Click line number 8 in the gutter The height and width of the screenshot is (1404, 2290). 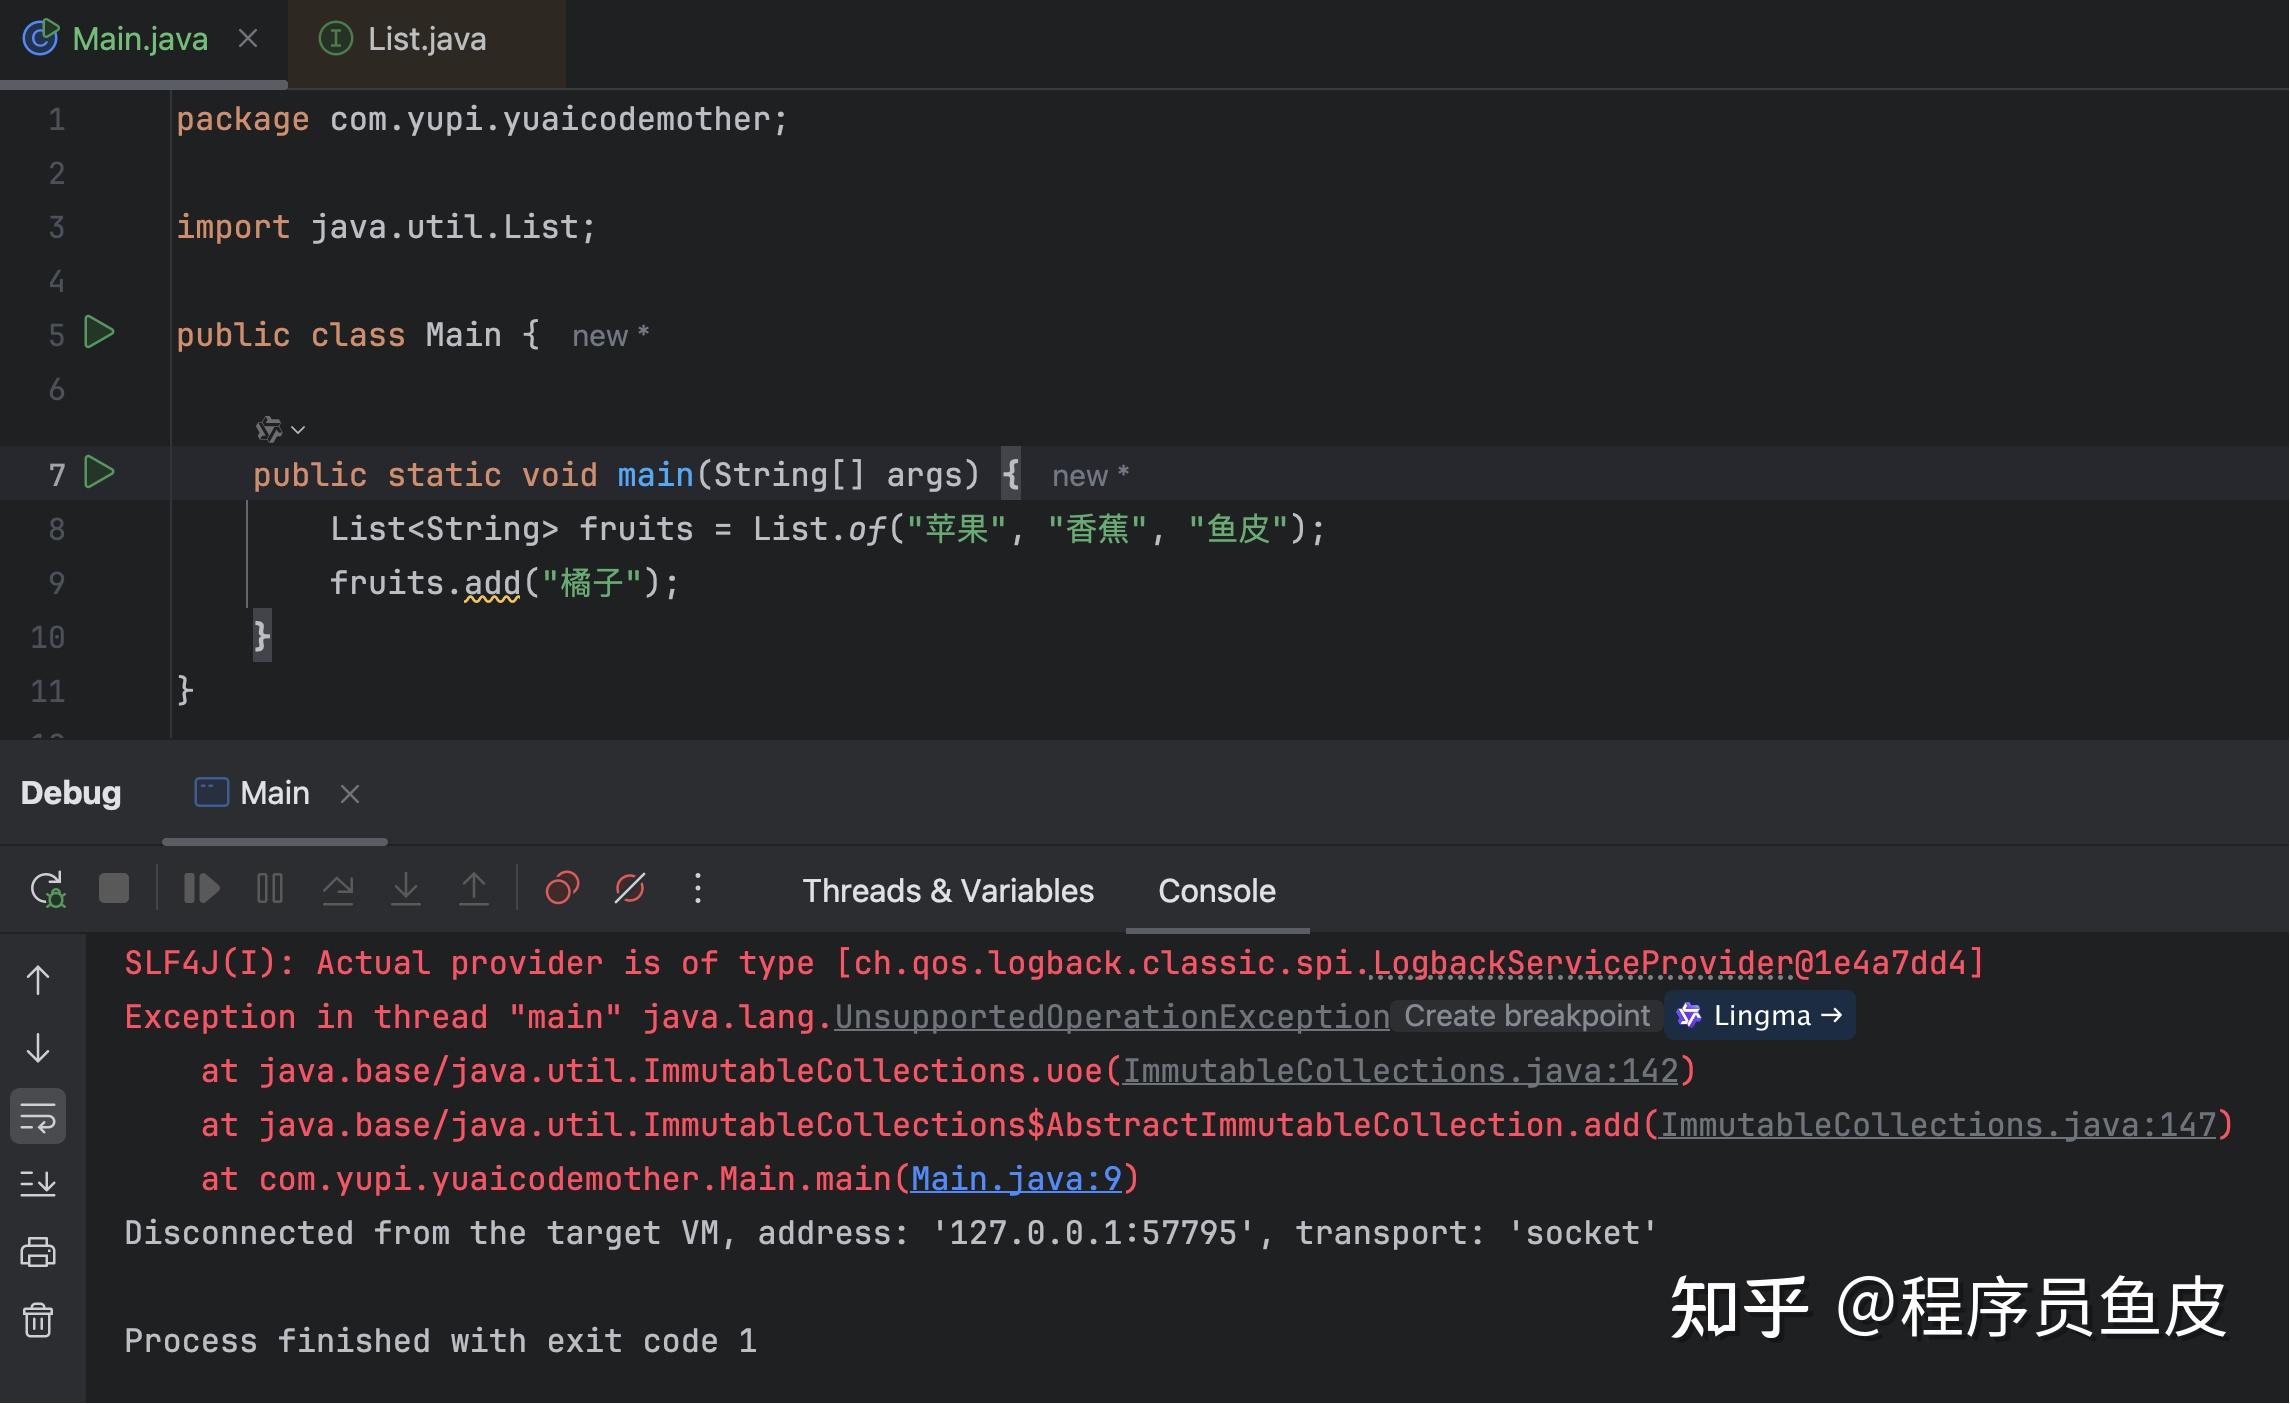(57, 529)
